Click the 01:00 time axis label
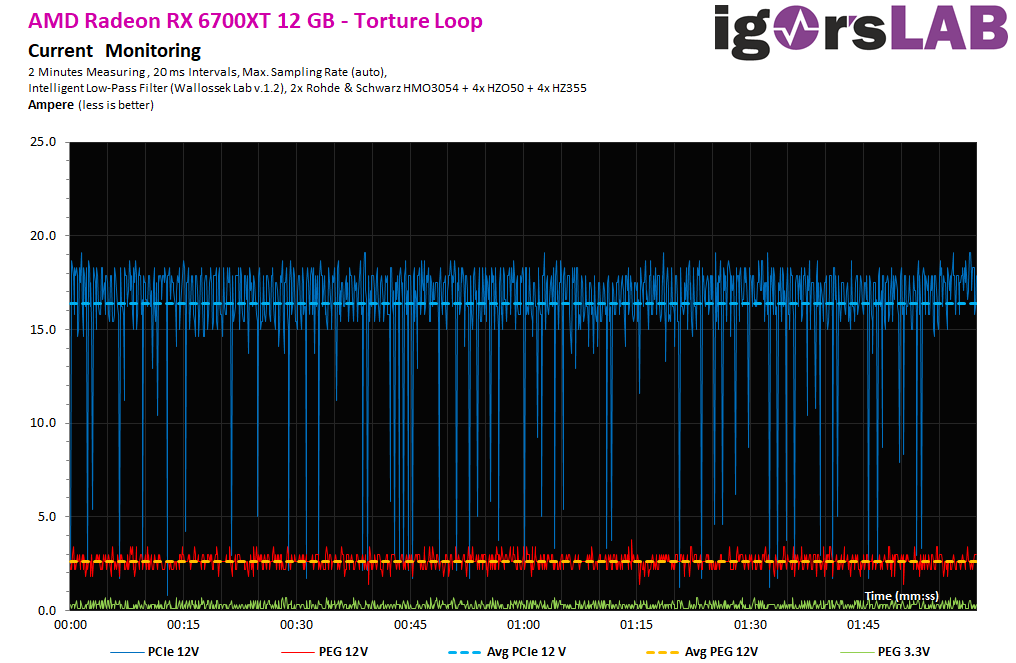The image size is (1016, 663). pos(523,625)
